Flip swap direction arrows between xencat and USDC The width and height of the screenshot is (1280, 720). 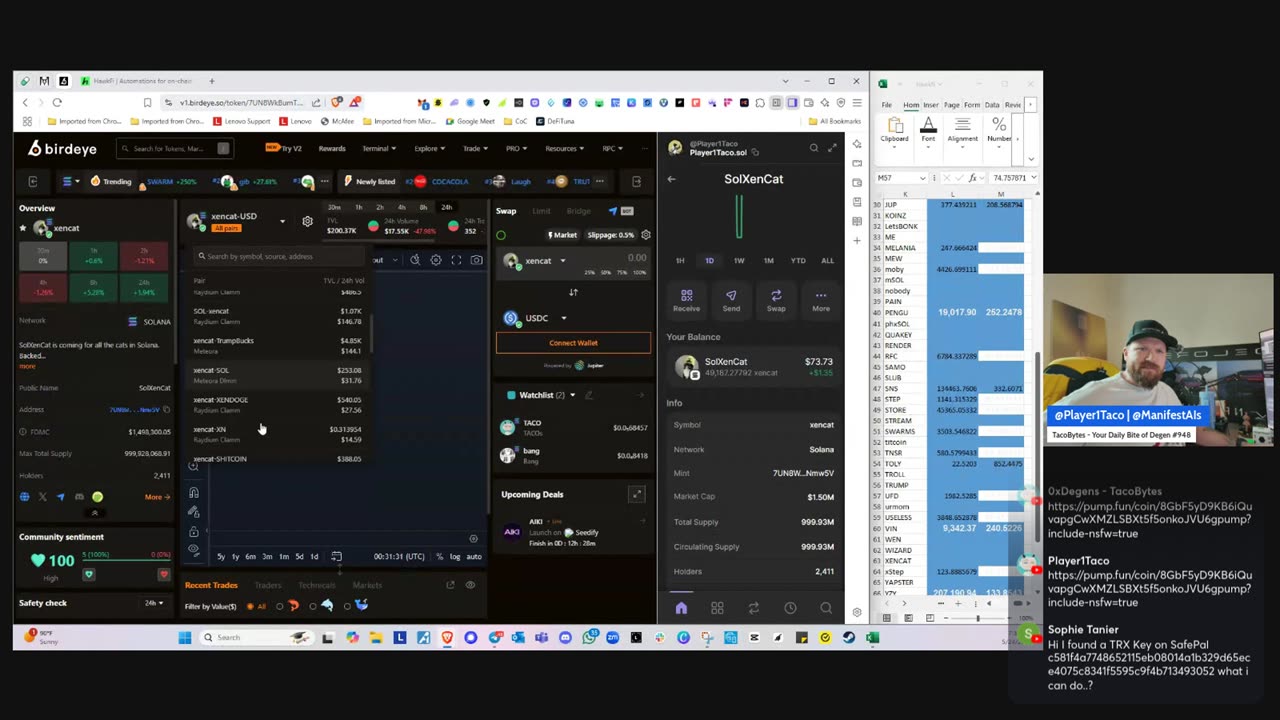(573, 292)
